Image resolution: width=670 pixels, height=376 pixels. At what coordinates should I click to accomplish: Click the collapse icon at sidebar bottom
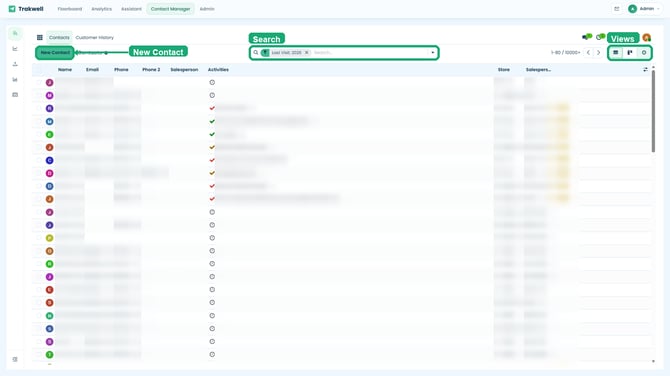(15, 359)
